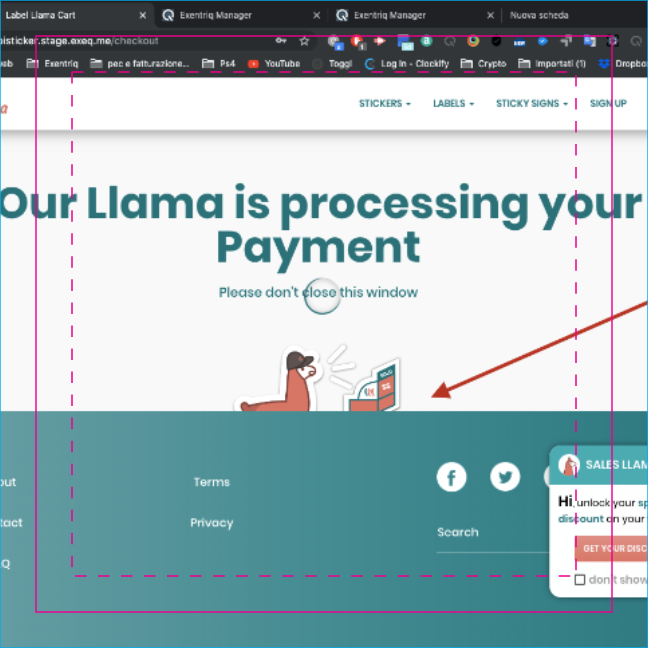The height and width of the screenshot is (648, 648).
Task: Open the Terms footer link
Action: pyautogui.click(x=211, y=482)
